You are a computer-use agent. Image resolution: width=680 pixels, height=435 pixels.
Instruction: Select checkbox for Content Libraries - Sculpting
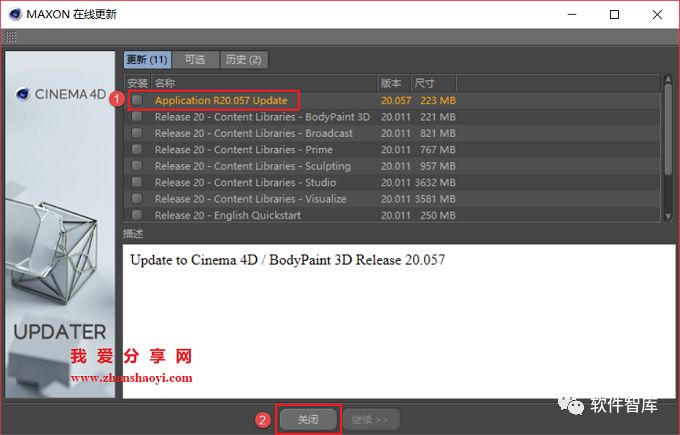coord(137,166)
